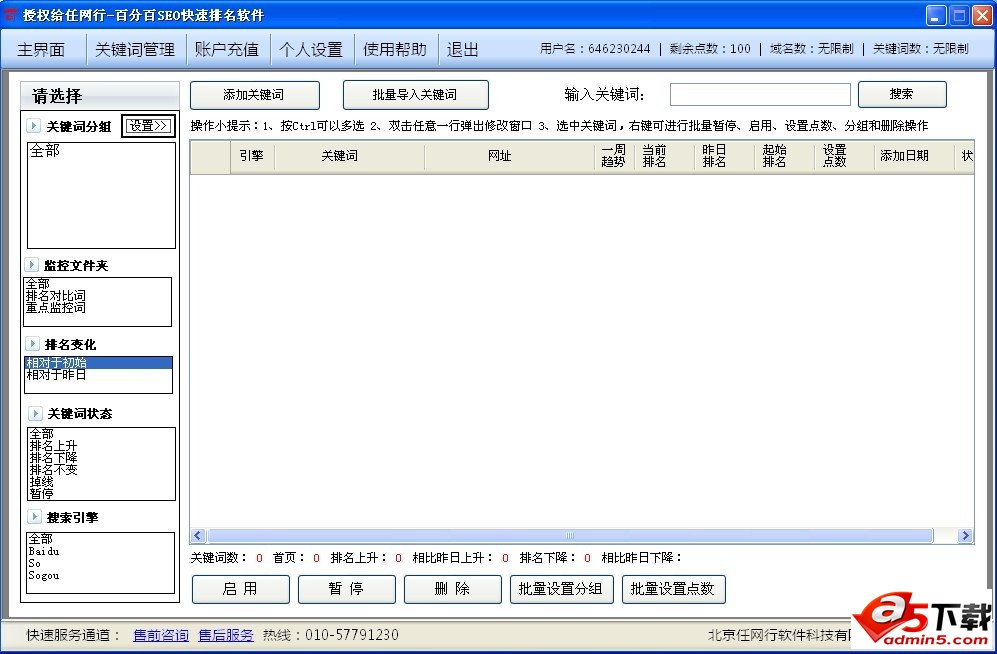Open keyword group 设置>>

(x=148, y=126)
